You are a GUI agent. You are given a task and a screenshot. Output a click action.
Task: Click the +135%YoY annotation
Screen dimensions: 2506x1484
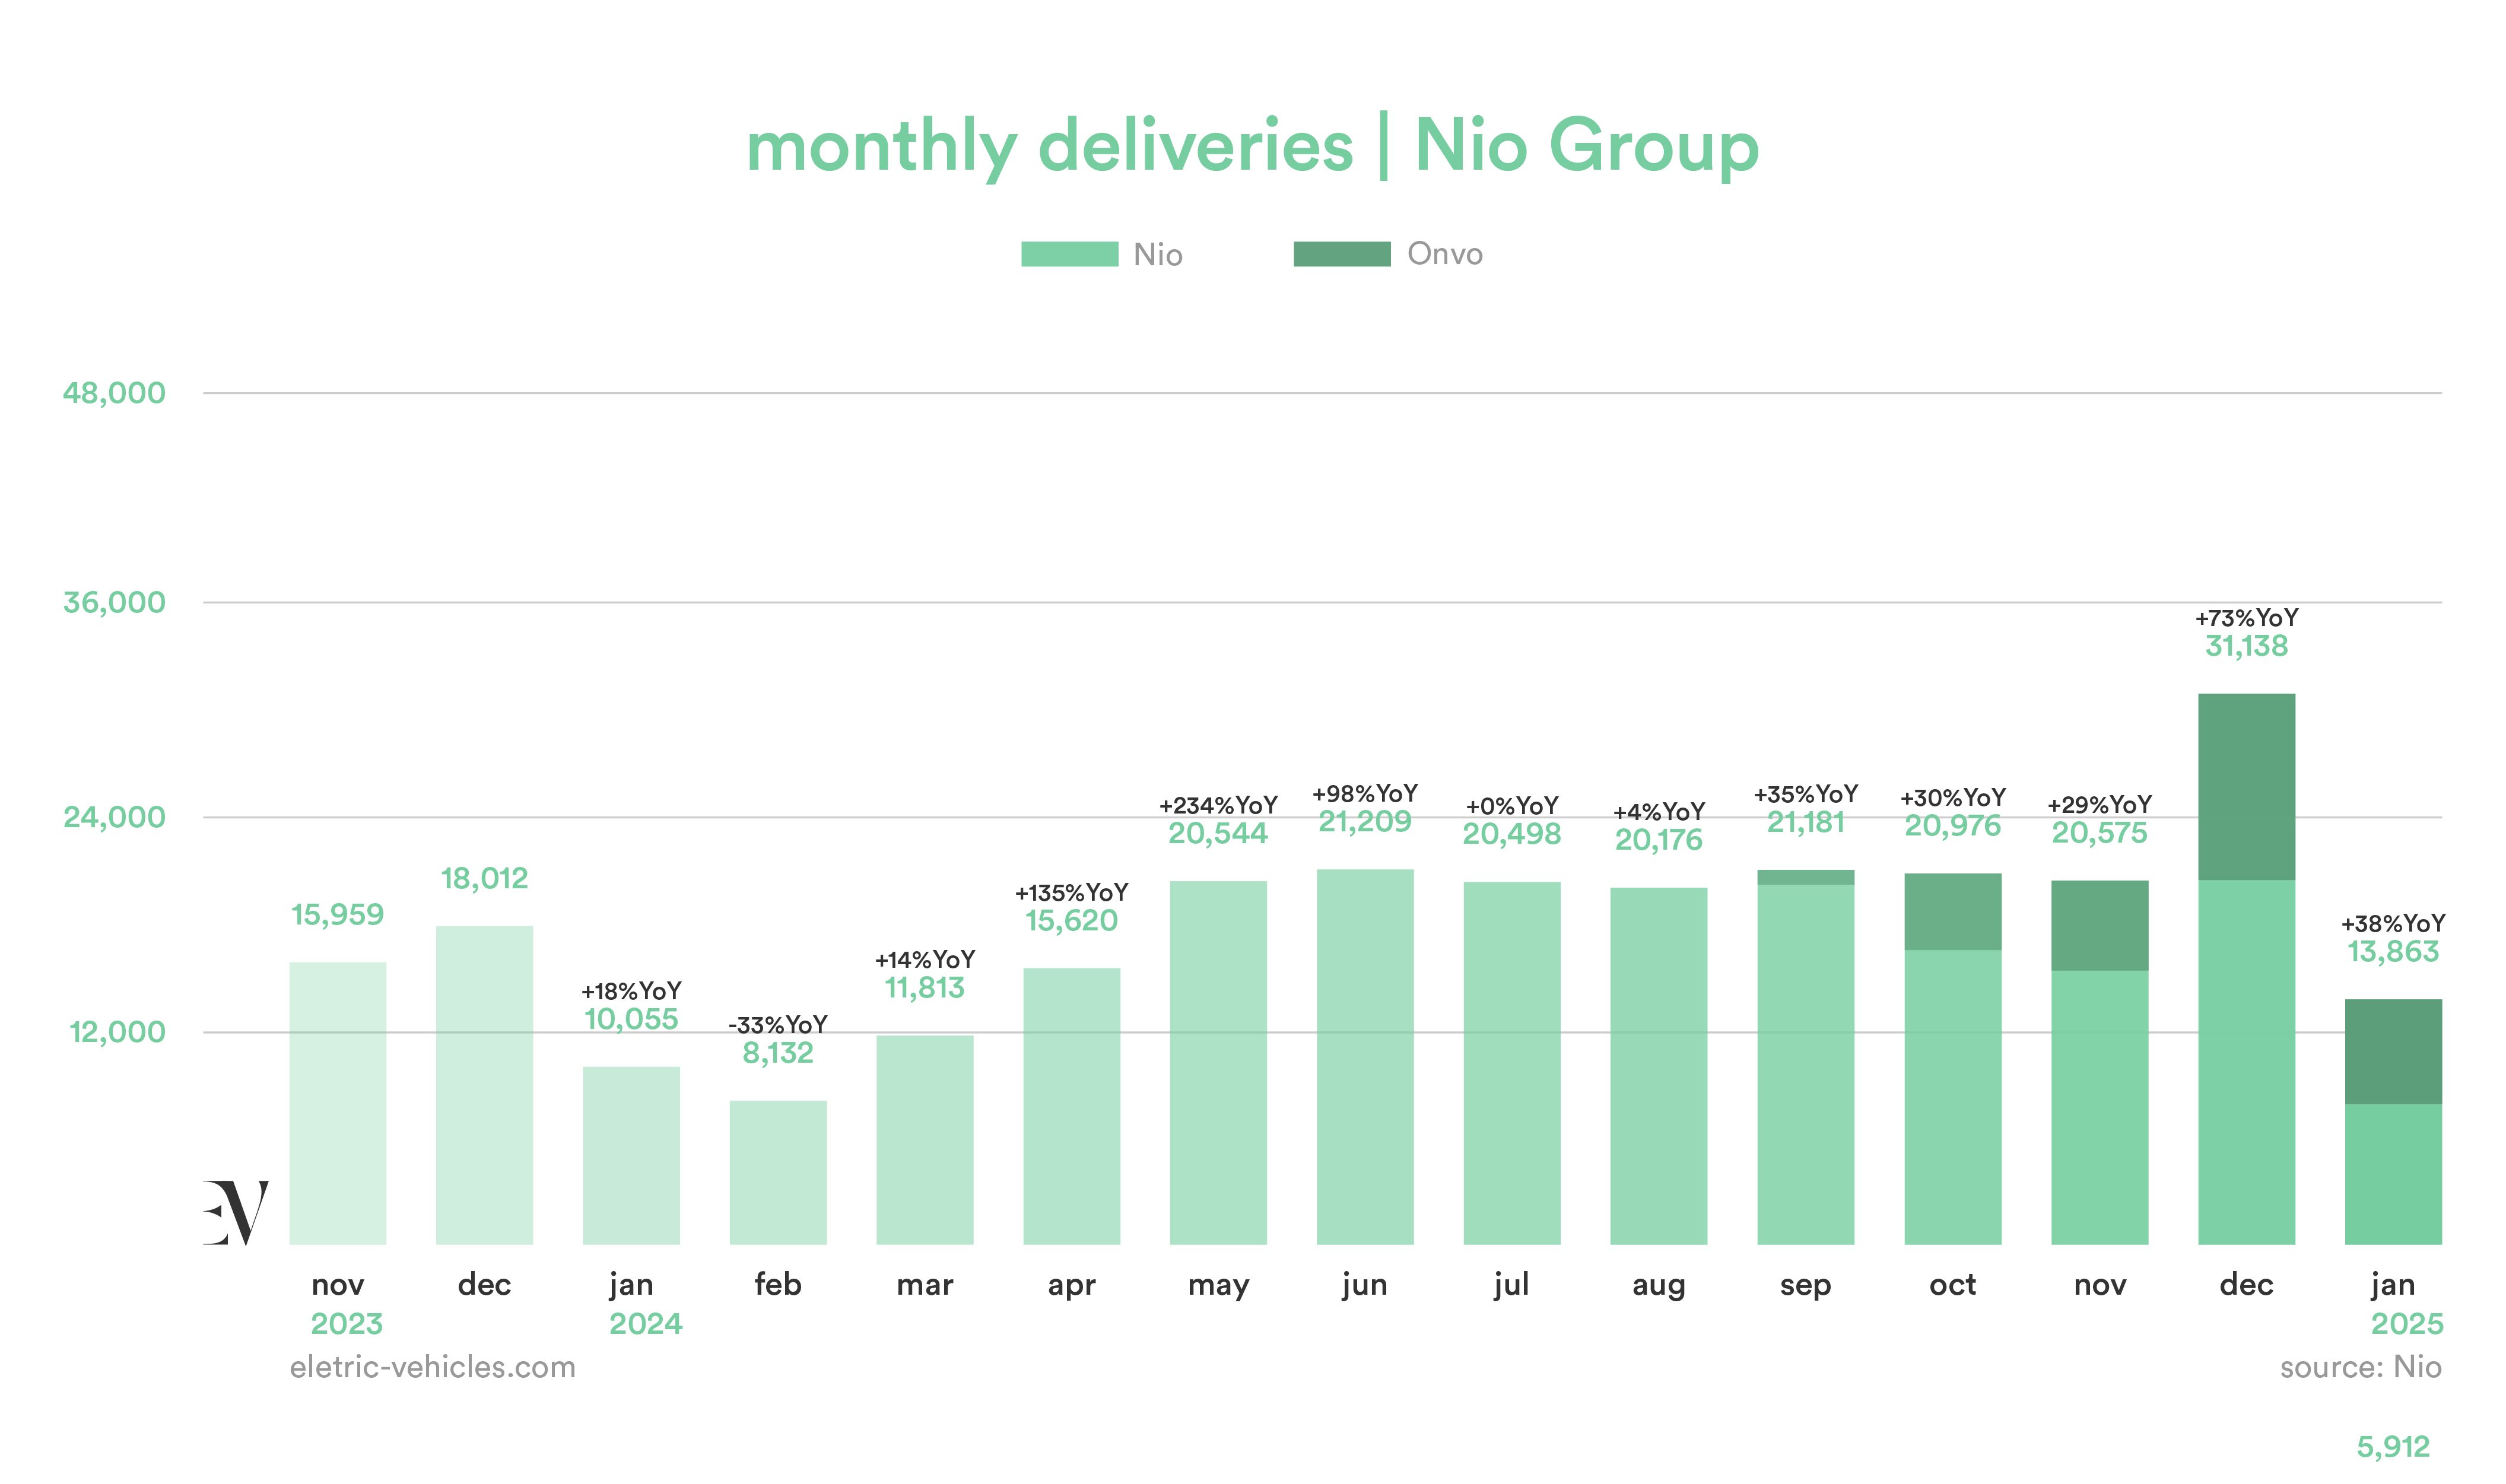1072,893
